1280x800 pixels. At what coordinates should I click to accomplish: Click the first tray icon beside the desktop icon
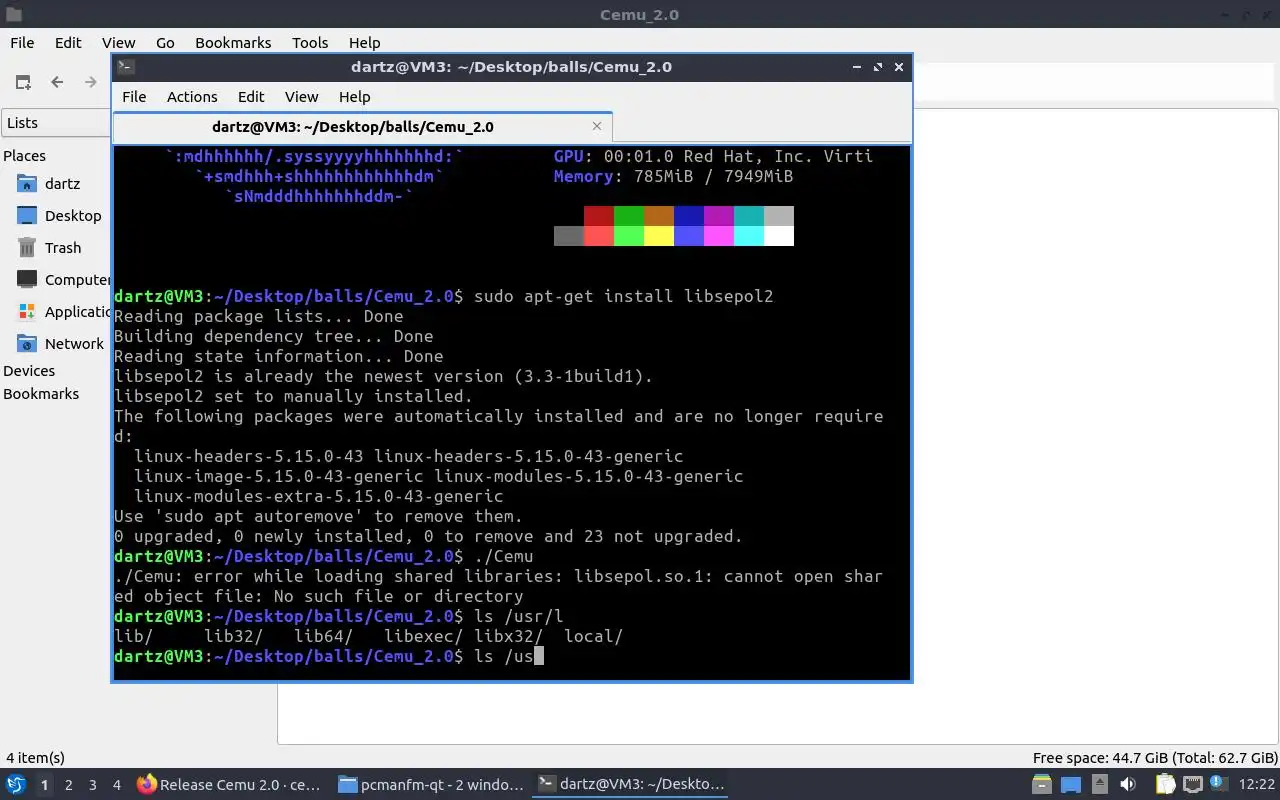click(1042, 784)
